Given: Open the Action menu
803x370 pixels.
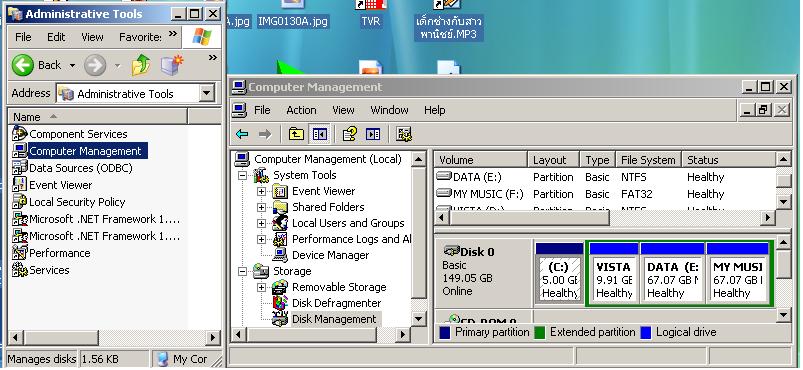Looking at the screenshot, I should (301, 110).
